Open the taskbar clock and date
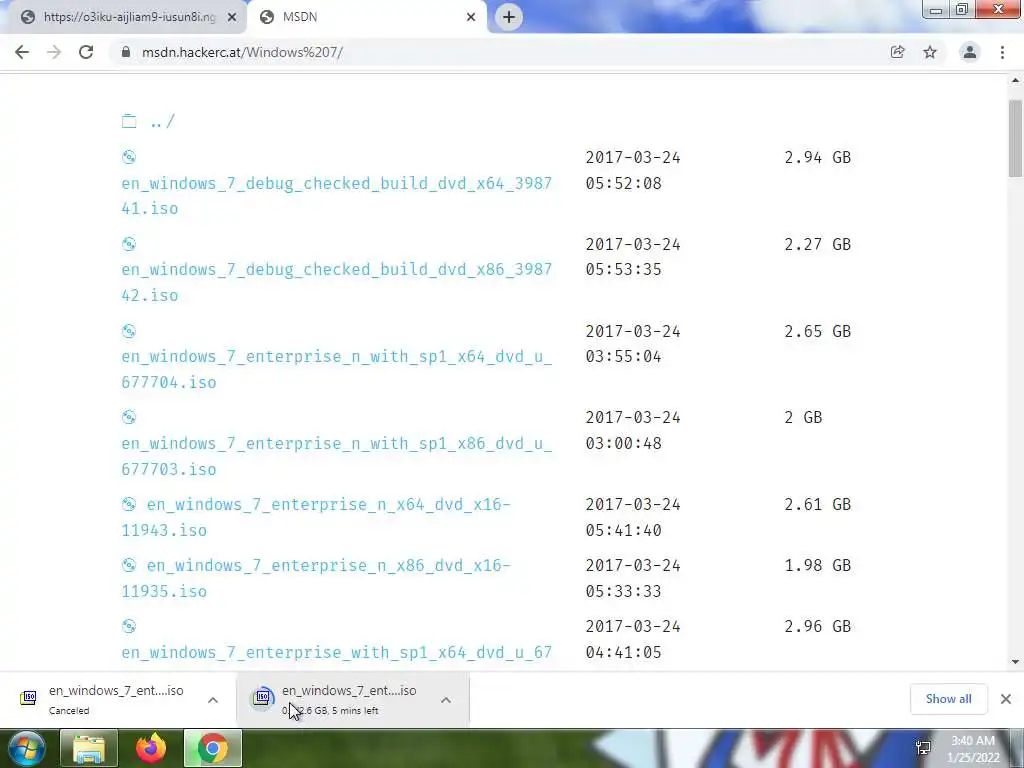 click(973, 749)
